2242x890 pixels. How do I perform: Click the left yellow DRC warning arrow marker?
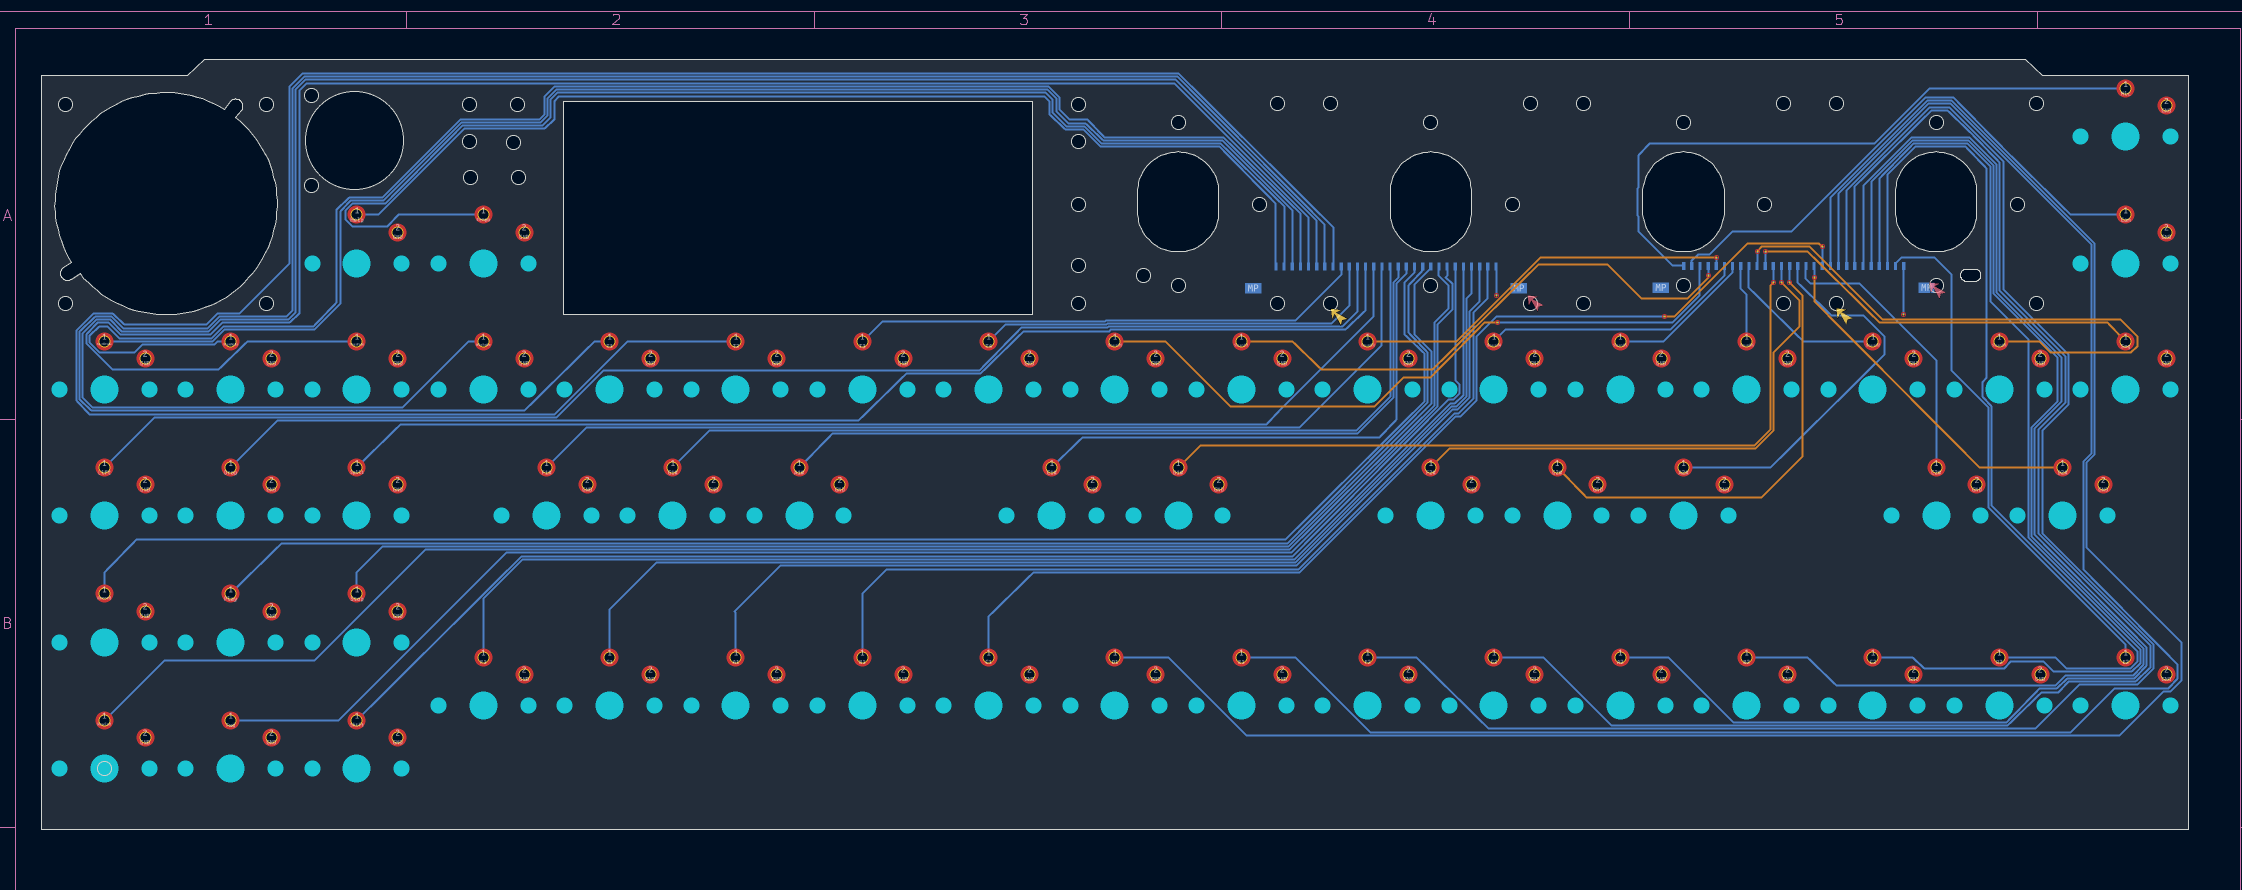1337,316
